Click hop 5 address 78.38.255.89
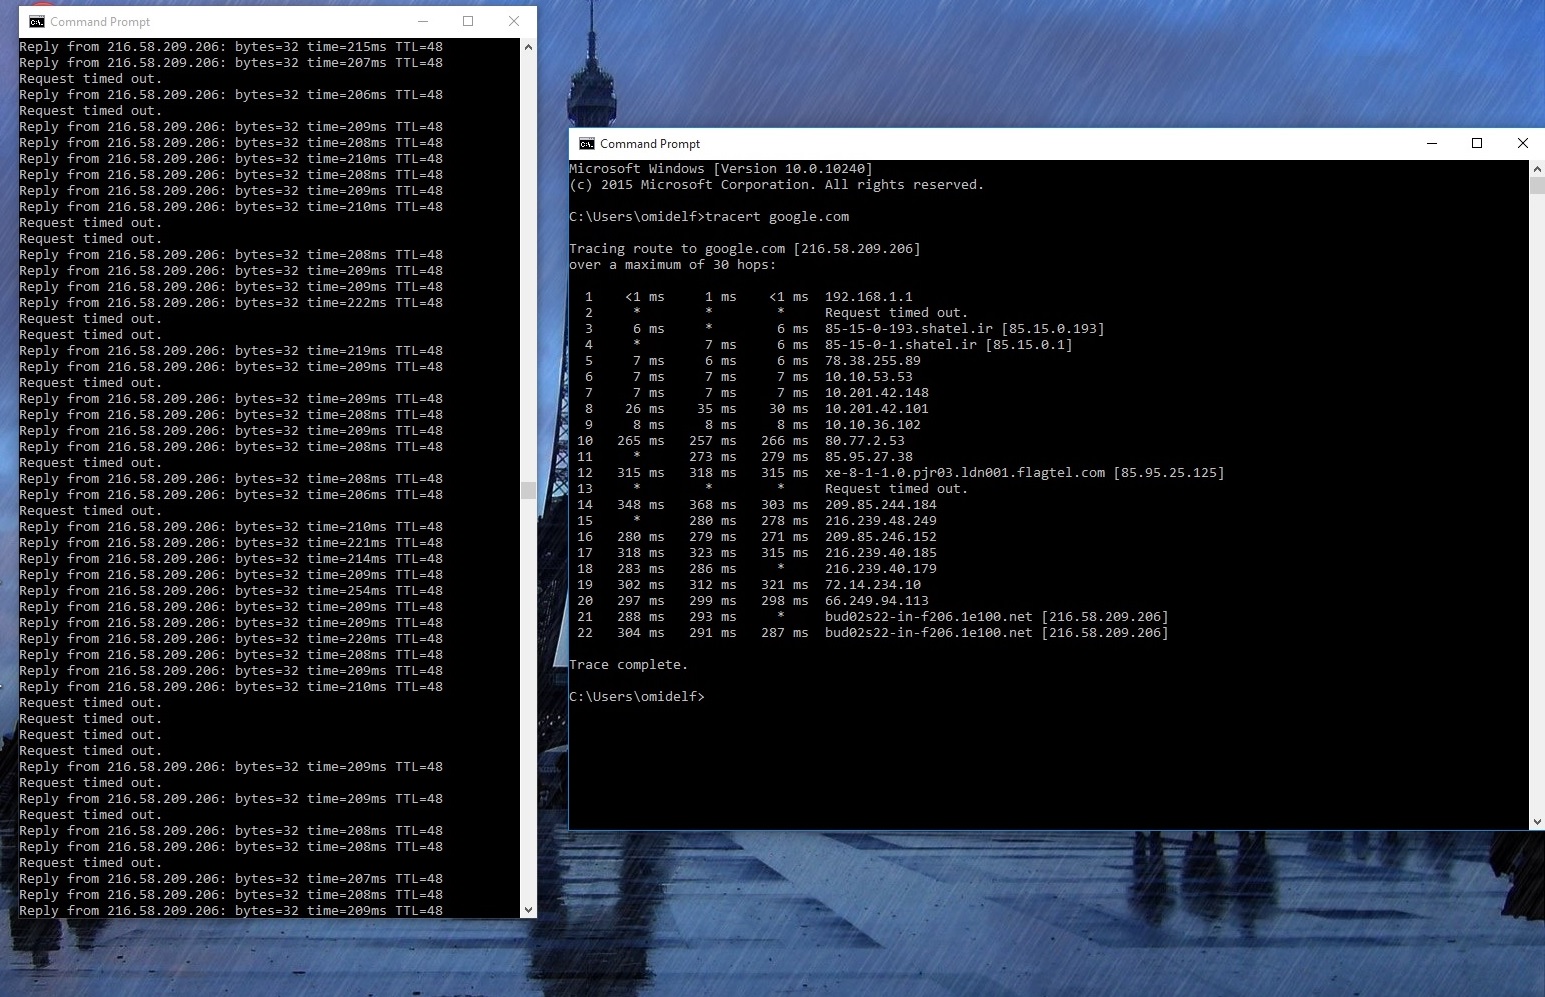 (x=873, y=361)
